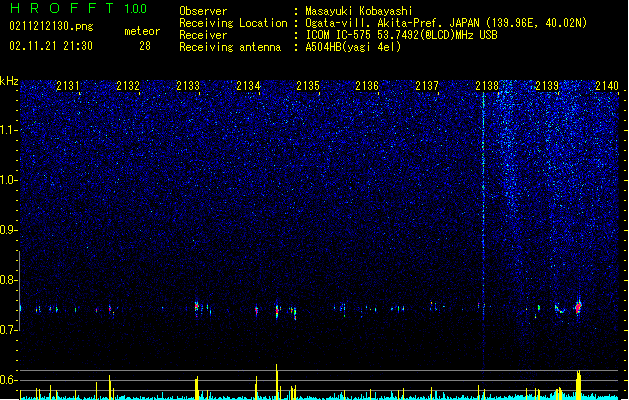Click the 0.7 frequency axis label
Screen dimensions: 629x400
click(x=9, y=330)
